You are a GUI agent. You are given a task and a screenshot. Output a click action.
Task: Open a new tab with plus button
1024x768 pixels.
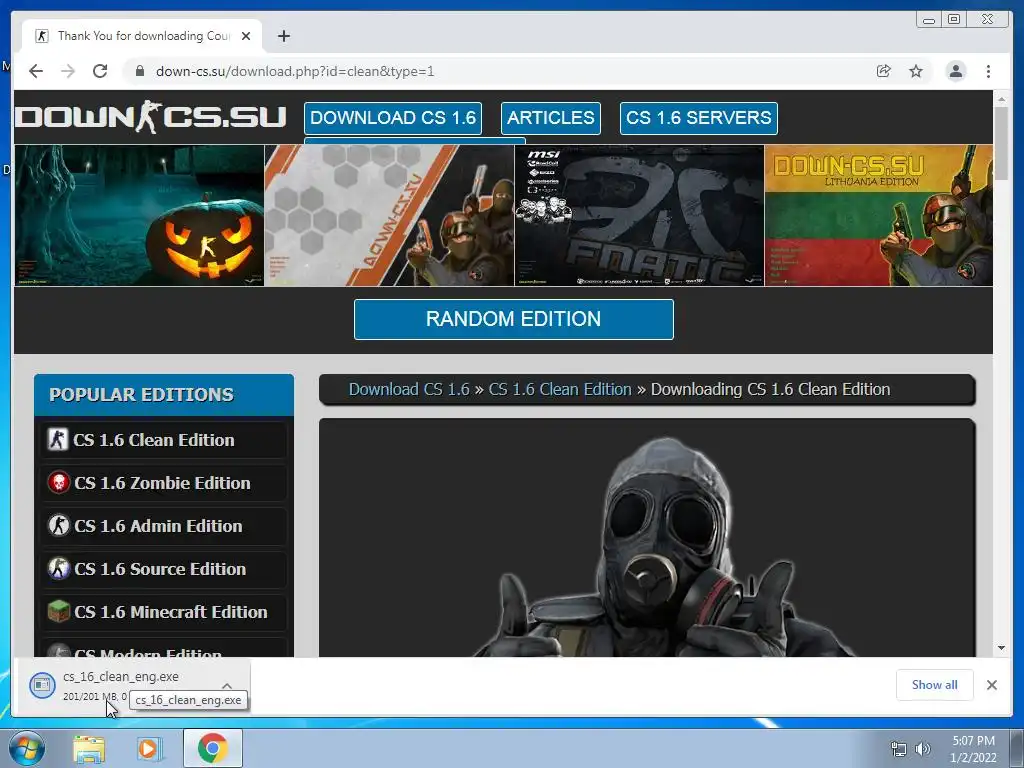pyautogui.click(x=283, y=36)
